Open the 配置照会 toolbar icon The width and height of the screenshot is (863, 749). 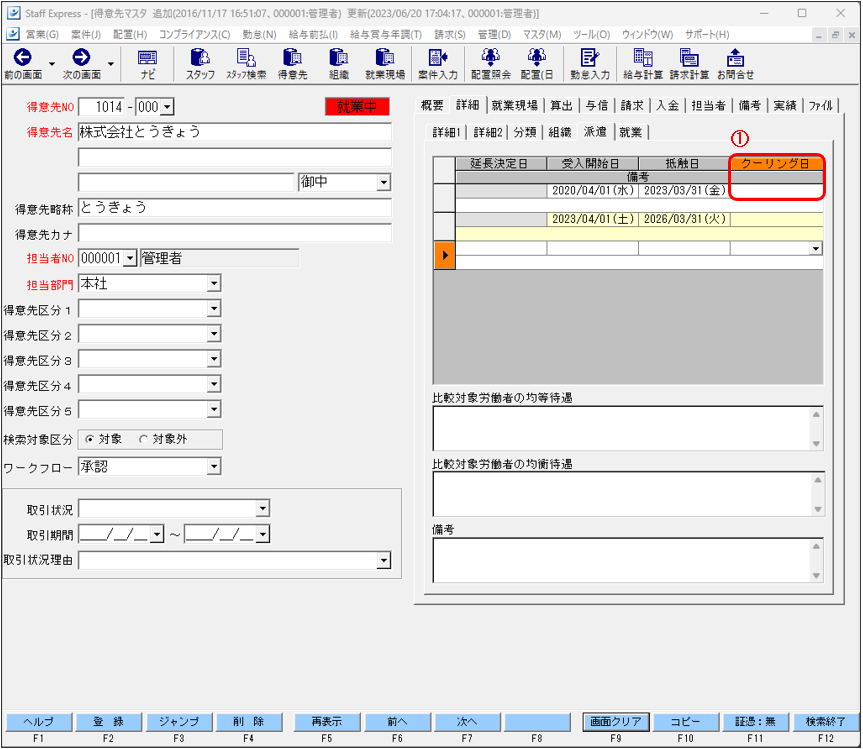click(x=490, y=57)
